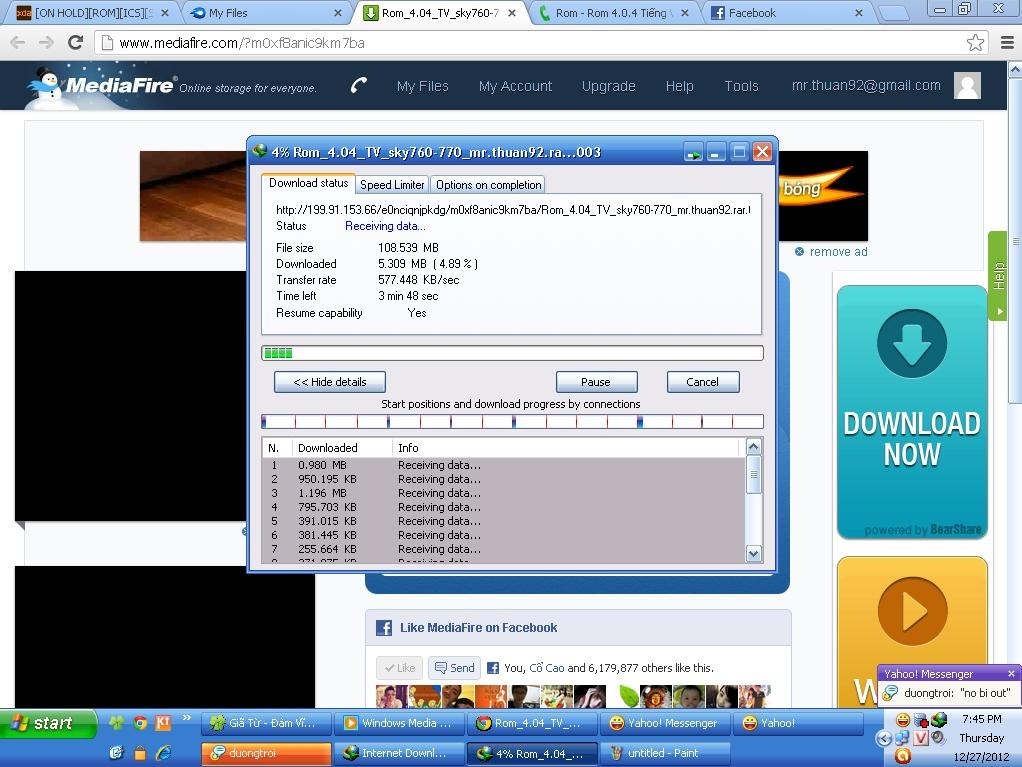This screenshot has height=767, width=1022.
Task: Open the [ON HOLD][ROM][ICS] browser tab
Action: pos(91,12)
